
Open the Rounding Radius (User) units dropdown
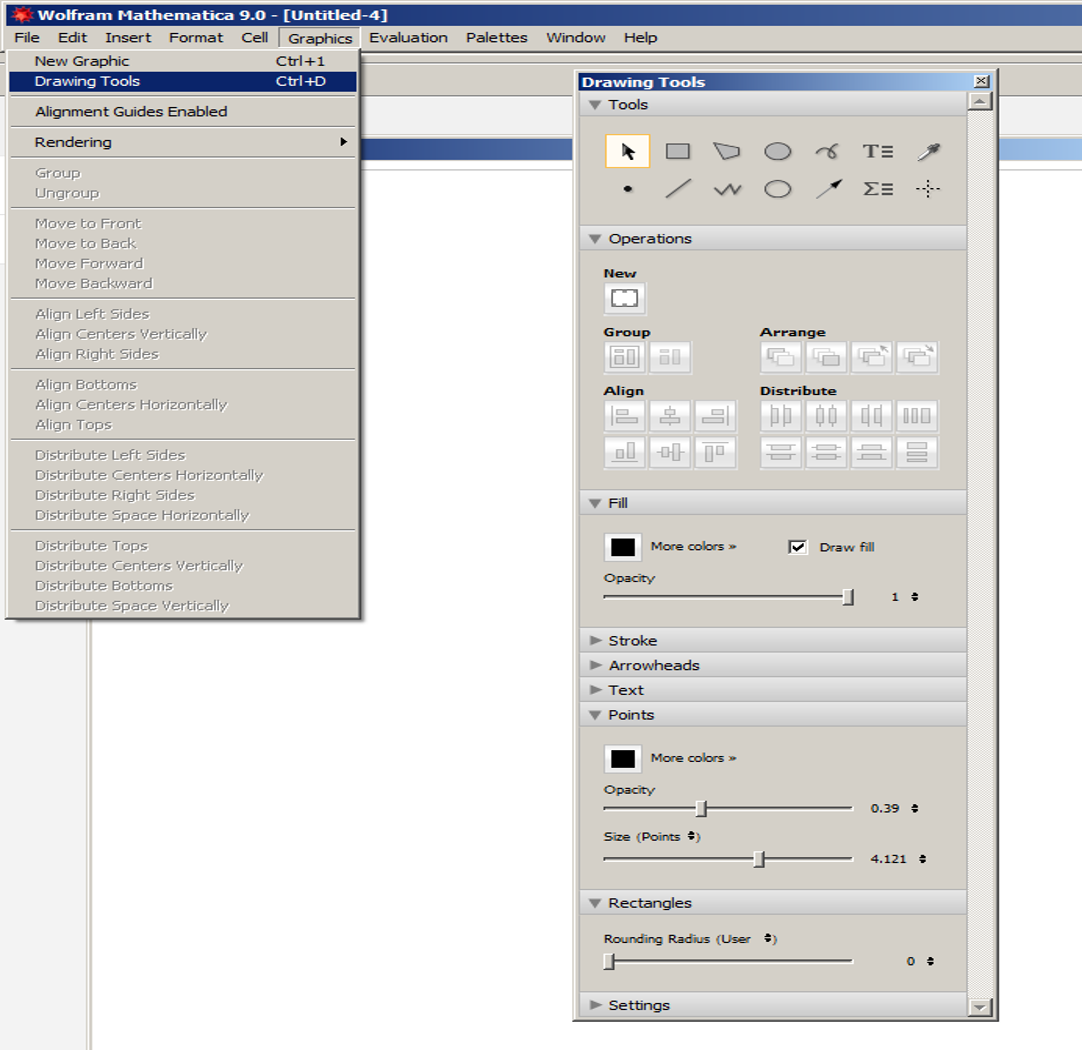[768, 938]
